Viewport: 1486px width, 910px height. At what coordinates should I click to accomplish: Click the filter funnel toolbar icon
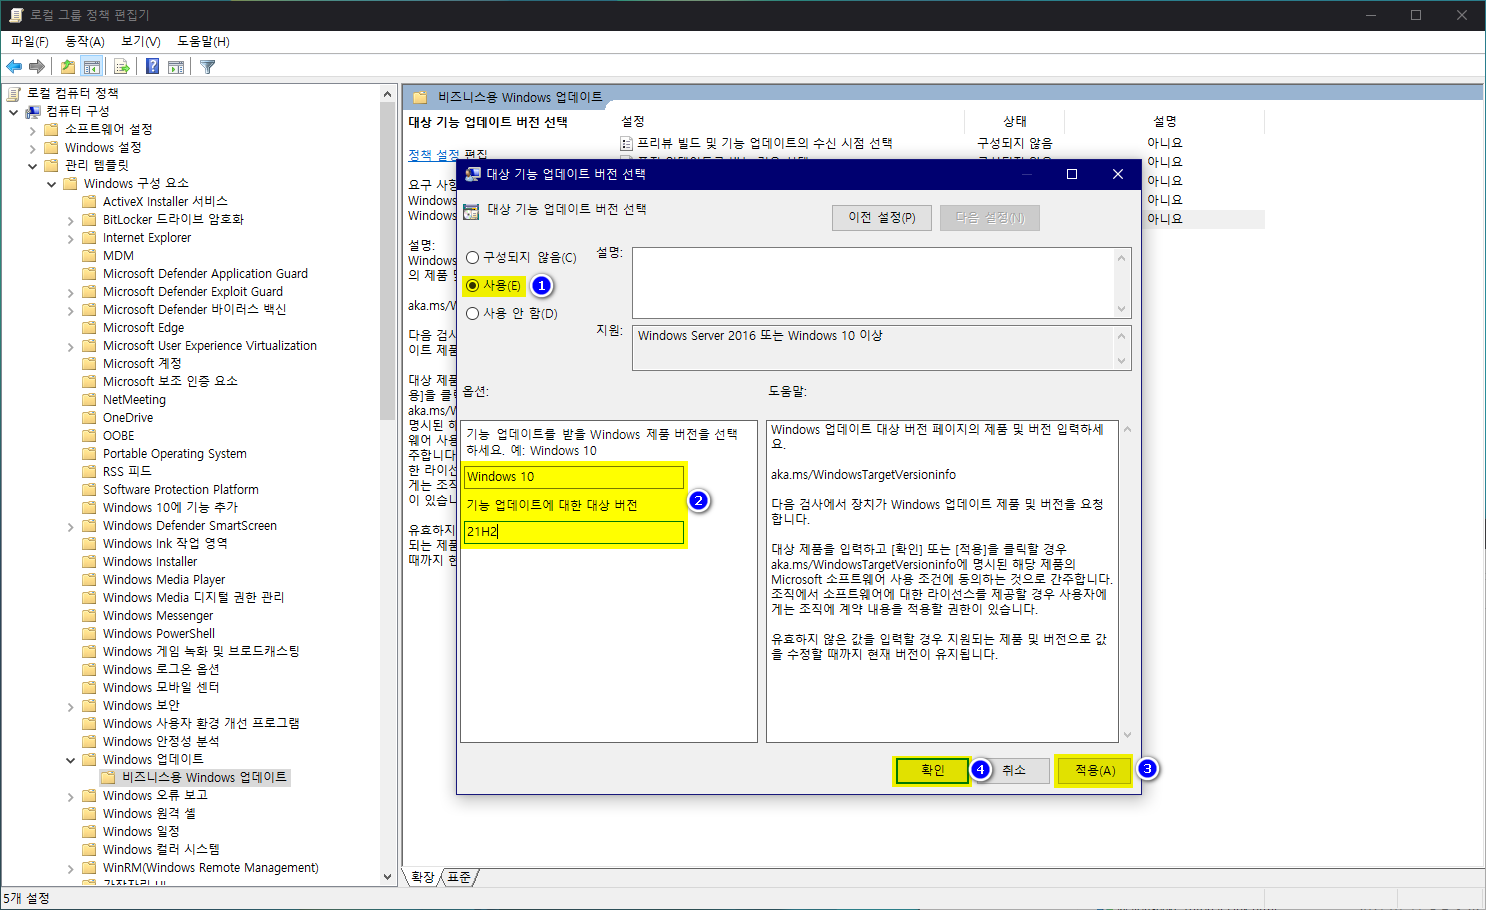pos(207,67)
